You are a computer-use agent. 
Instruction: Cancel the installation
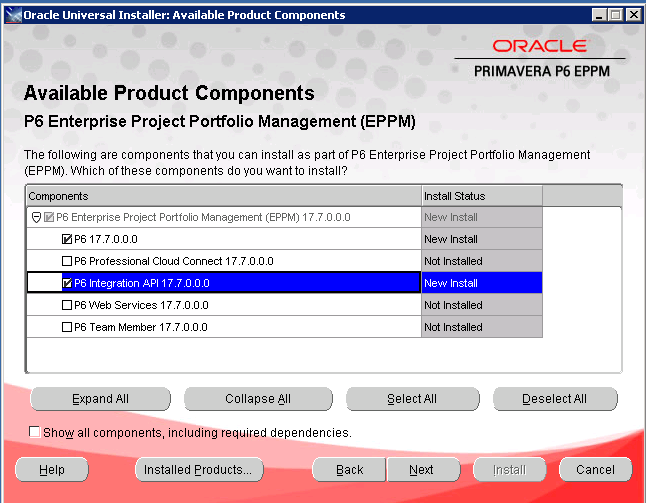[595, 470]
